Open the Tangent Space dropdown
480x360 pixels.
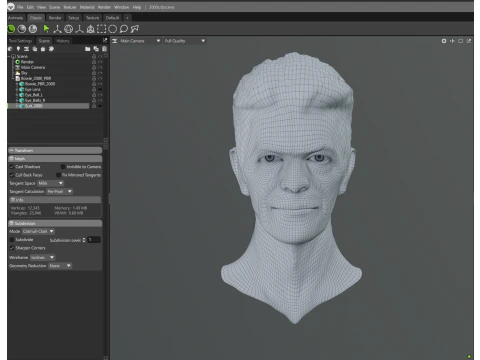pyautogui.click(x=50, y=183)
